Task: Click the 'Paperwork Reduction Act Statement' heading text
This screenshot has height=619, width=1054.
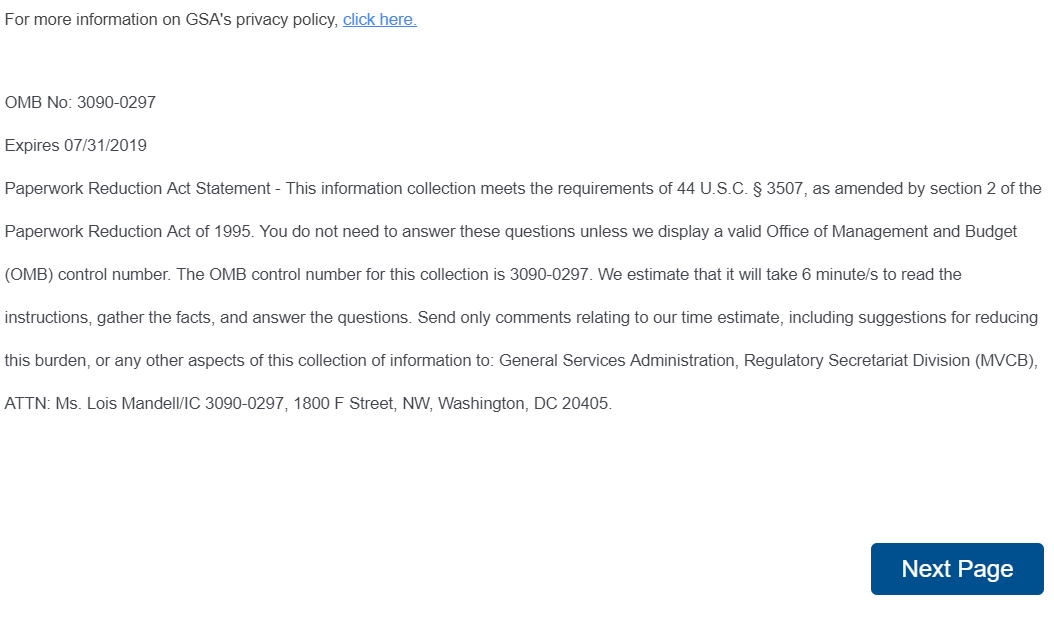Action: click(138, 188)
